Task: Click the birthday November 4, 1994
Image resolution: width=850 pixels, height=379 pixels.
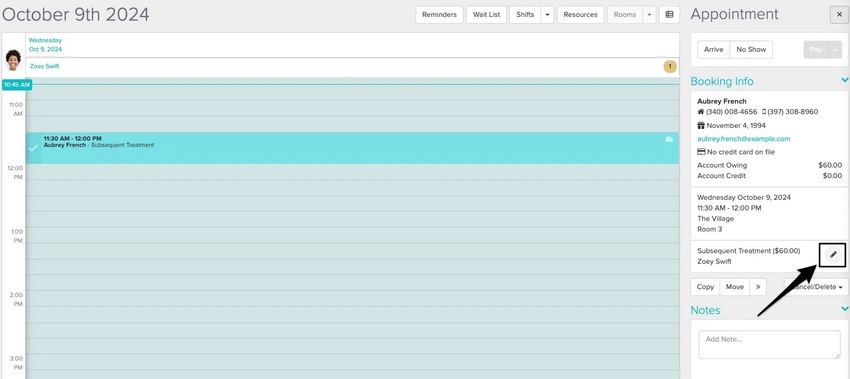Action: [x=736, y=125]
